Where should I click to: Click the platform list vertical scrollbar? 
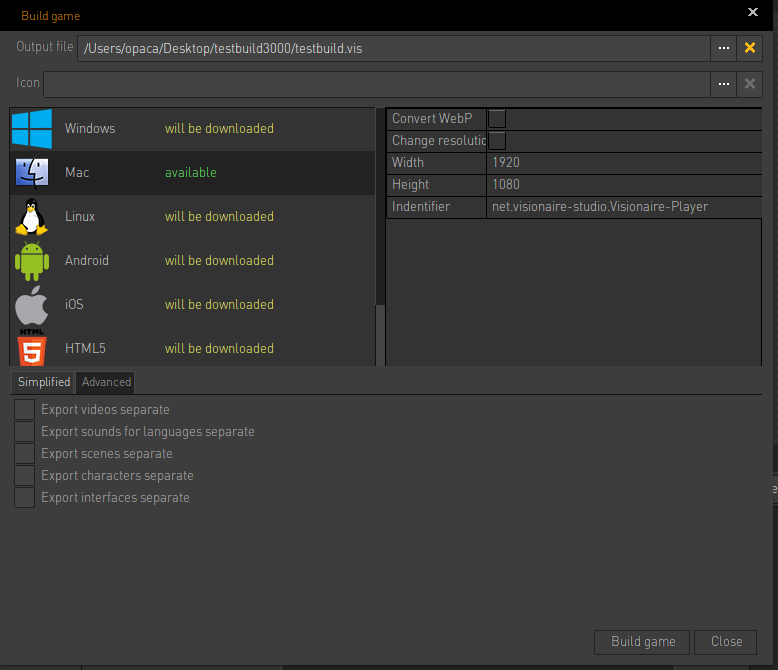(380, 237)
